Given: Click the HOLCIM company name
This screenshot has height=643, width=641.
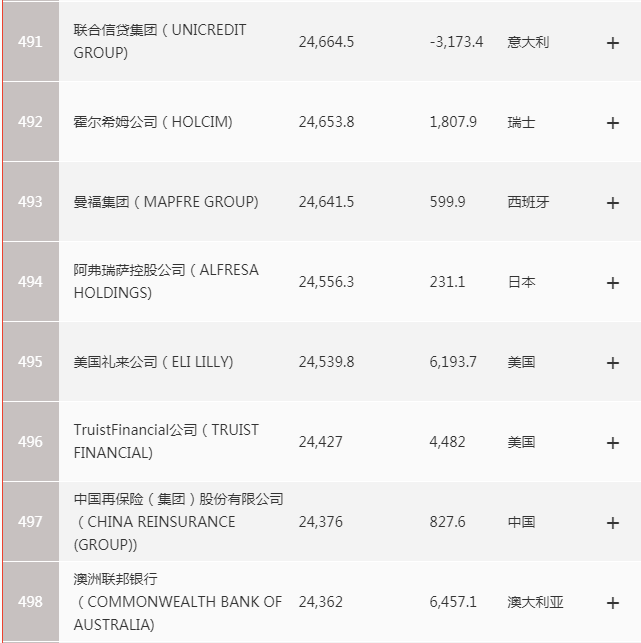Looking at the screenshot, I should 153,122.
